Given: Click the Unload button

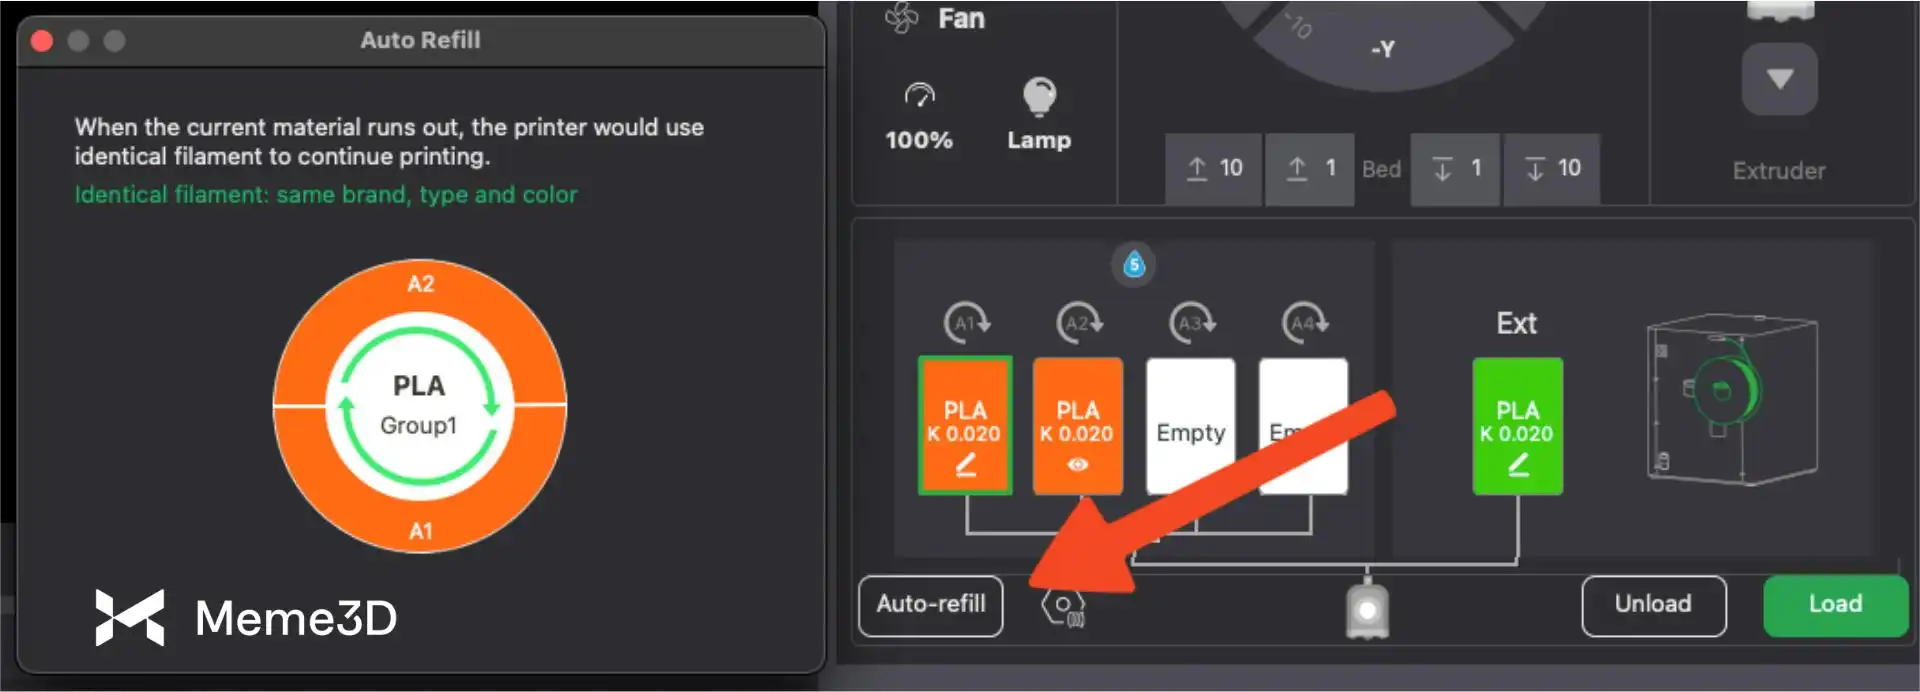Looking at the screenshot, I should point(1653,605).
